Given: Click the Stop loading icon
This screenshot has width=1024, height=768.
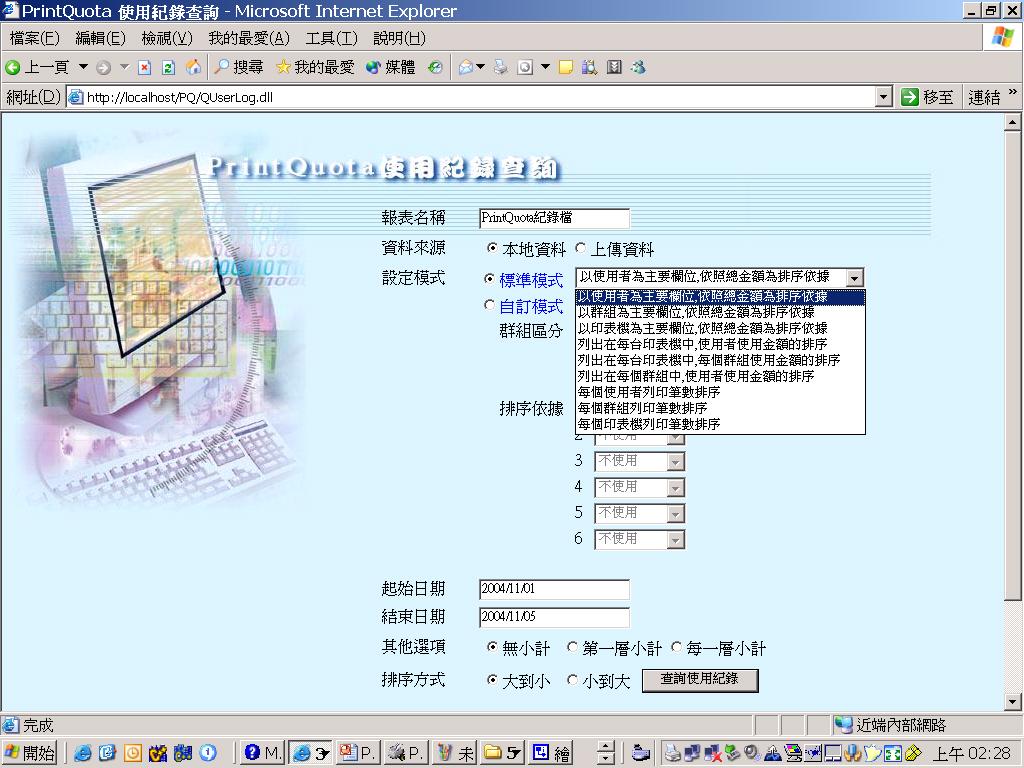Looking at the screenshot, I should [x=144, y=67].
